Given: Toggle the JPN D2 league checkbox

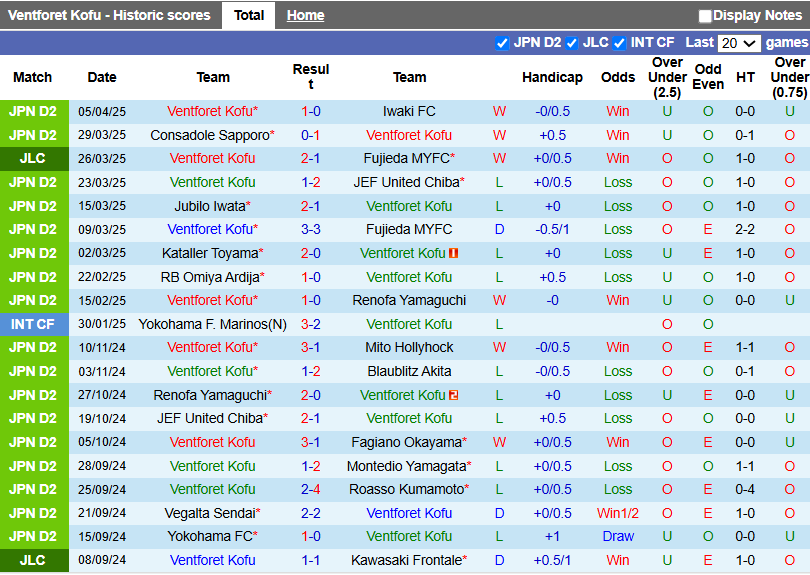Looking at the screenshot, I should coord(502,43).
